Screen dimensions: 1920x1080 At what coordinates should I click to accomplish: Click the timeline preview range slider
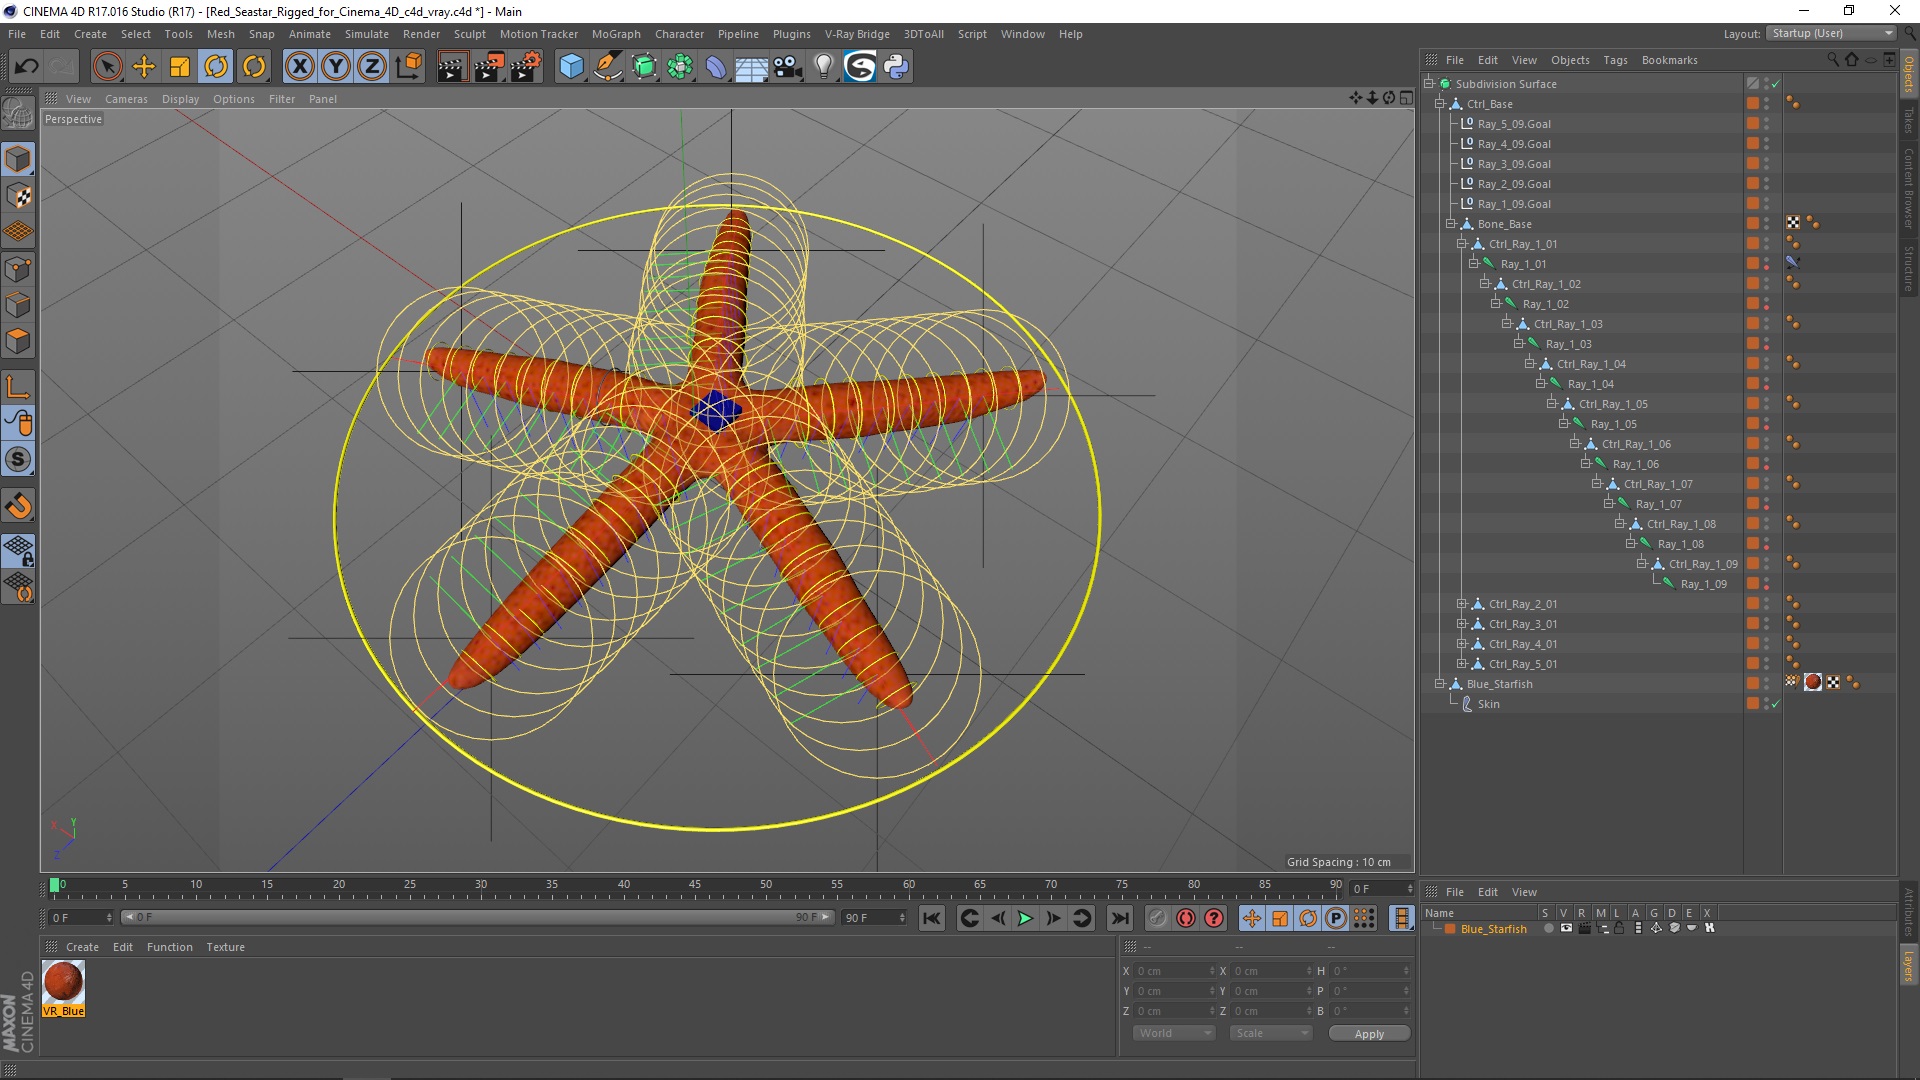[477, 917]
